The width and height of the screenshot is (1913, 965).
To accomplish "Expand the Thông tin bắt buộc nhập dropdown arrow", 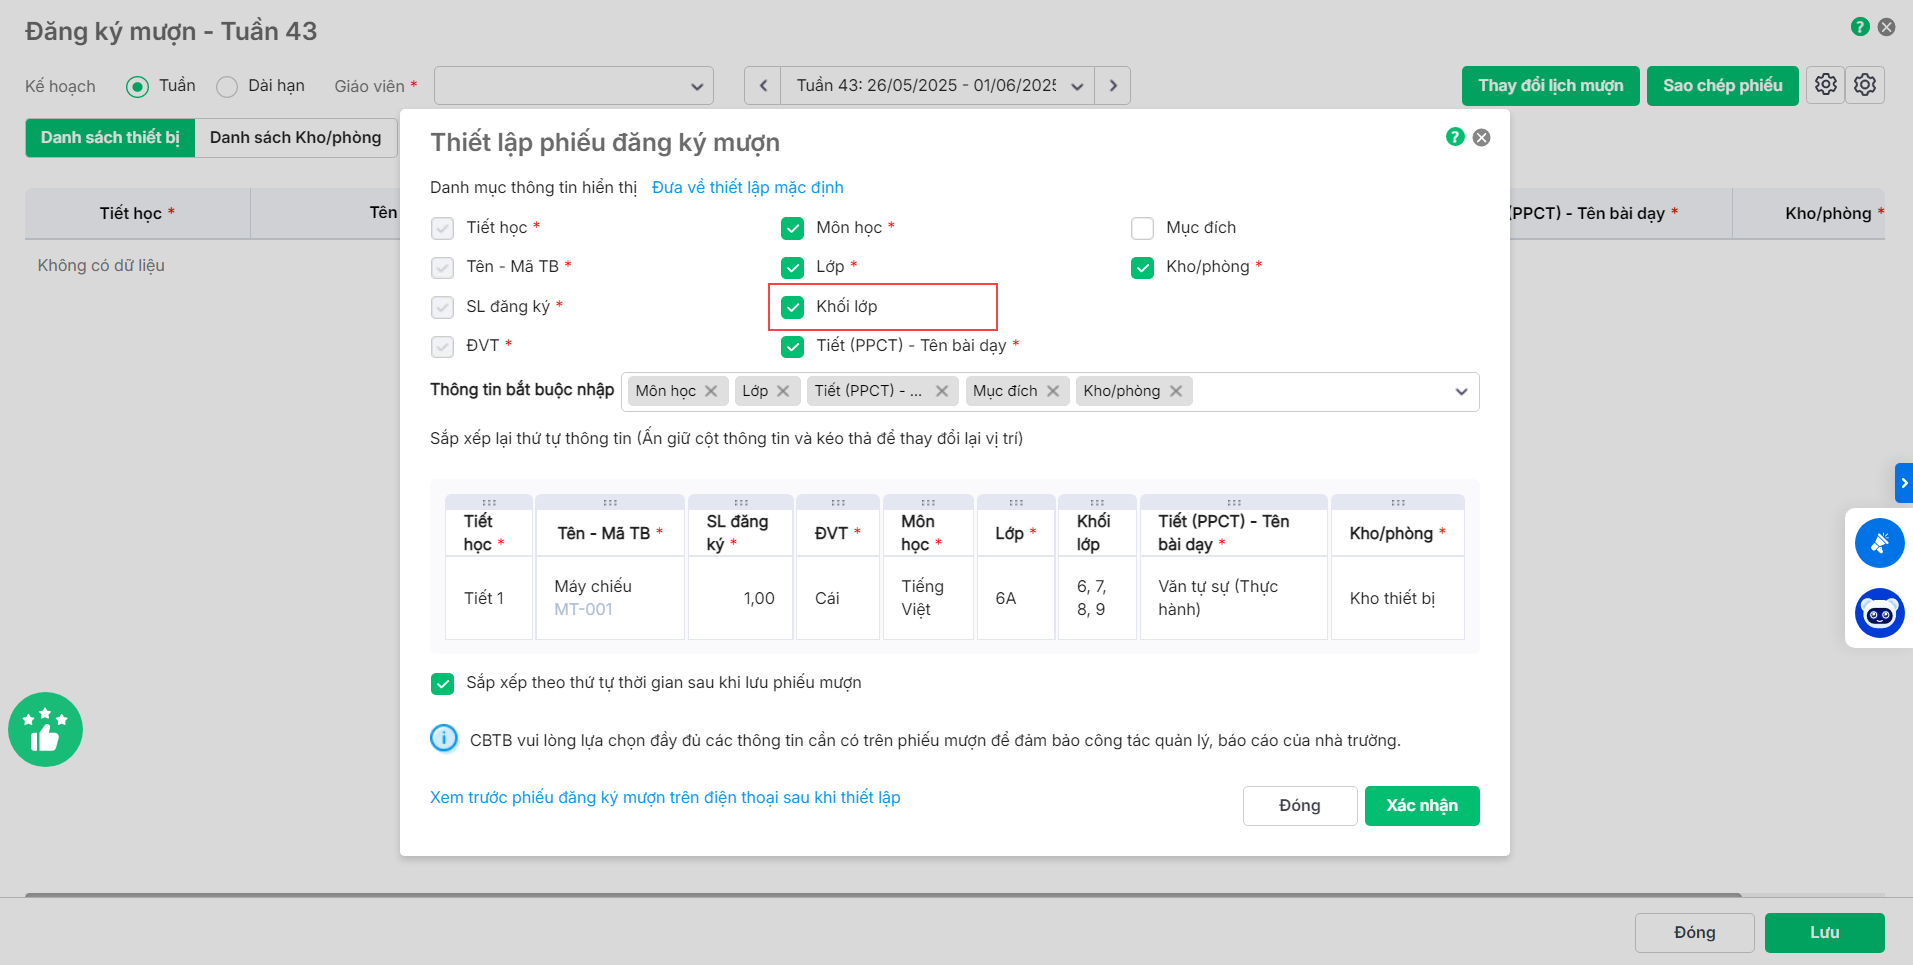I will [1461, 392].
